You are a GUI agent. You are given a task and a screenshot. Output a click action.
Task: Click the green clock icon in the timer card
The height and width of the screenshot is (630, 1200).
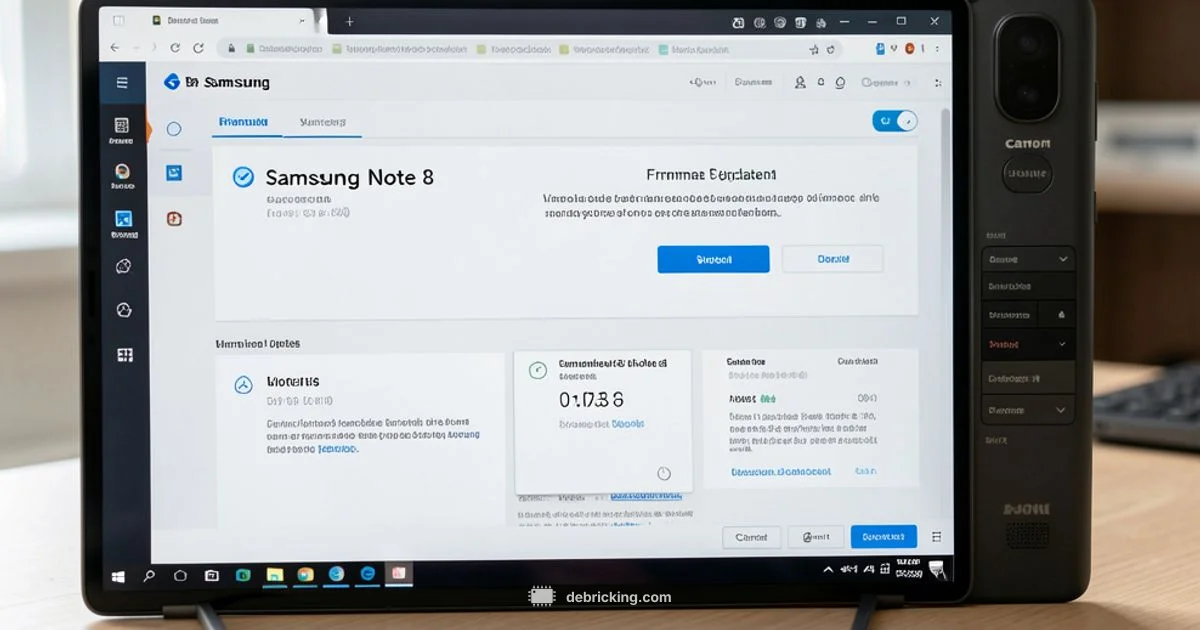538,371
